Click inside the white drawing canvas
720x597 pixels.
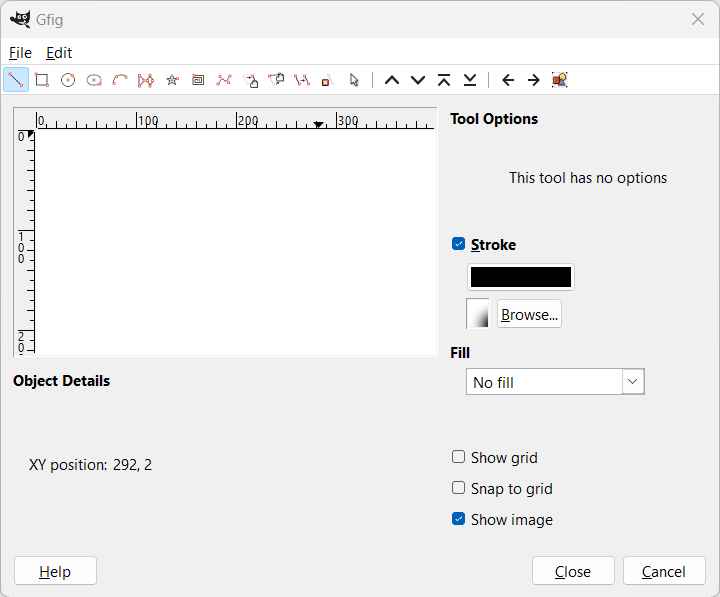click(235, 242)
